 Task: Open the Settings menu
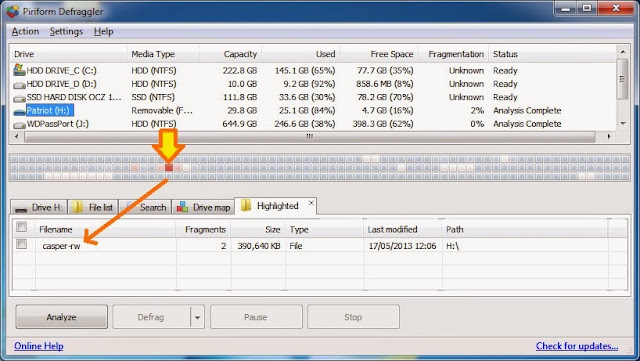pyautogui.click(x=66, y=31)
